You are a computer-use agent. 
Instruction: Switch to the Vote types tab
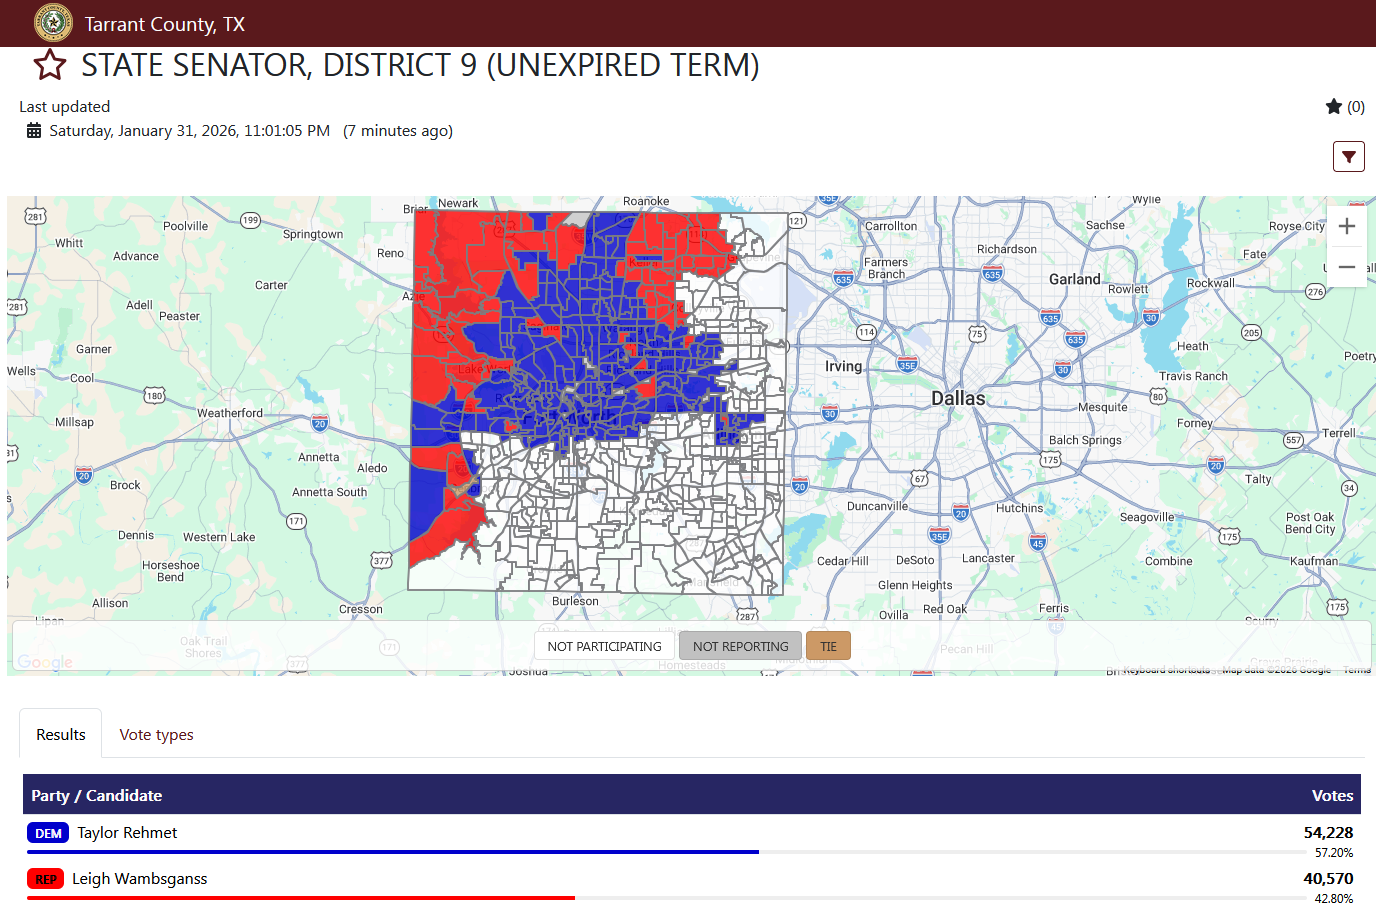pyautogui.click(x=156, y=735)
